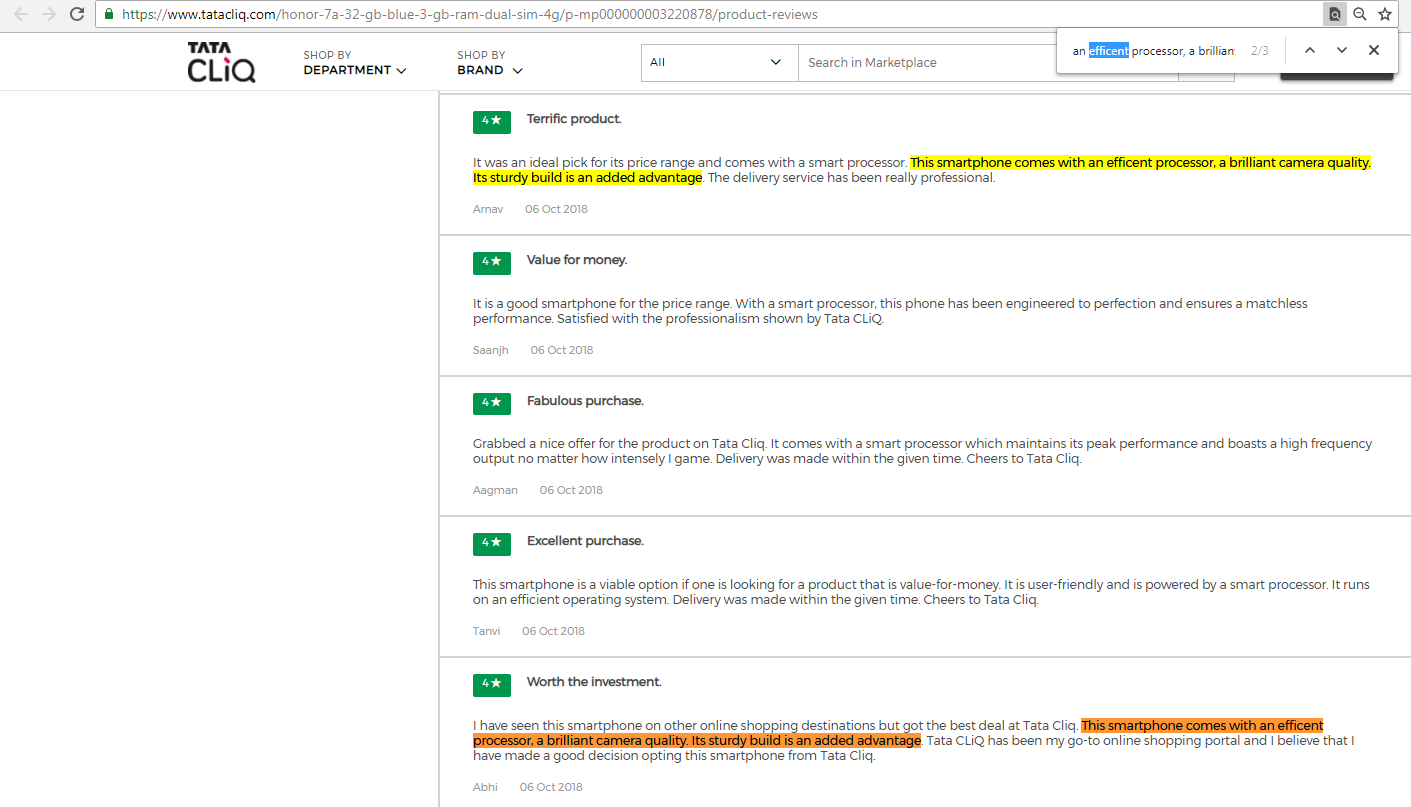
Task: Bookmark this page with the star icon
Action: (x=1385, y=14)
